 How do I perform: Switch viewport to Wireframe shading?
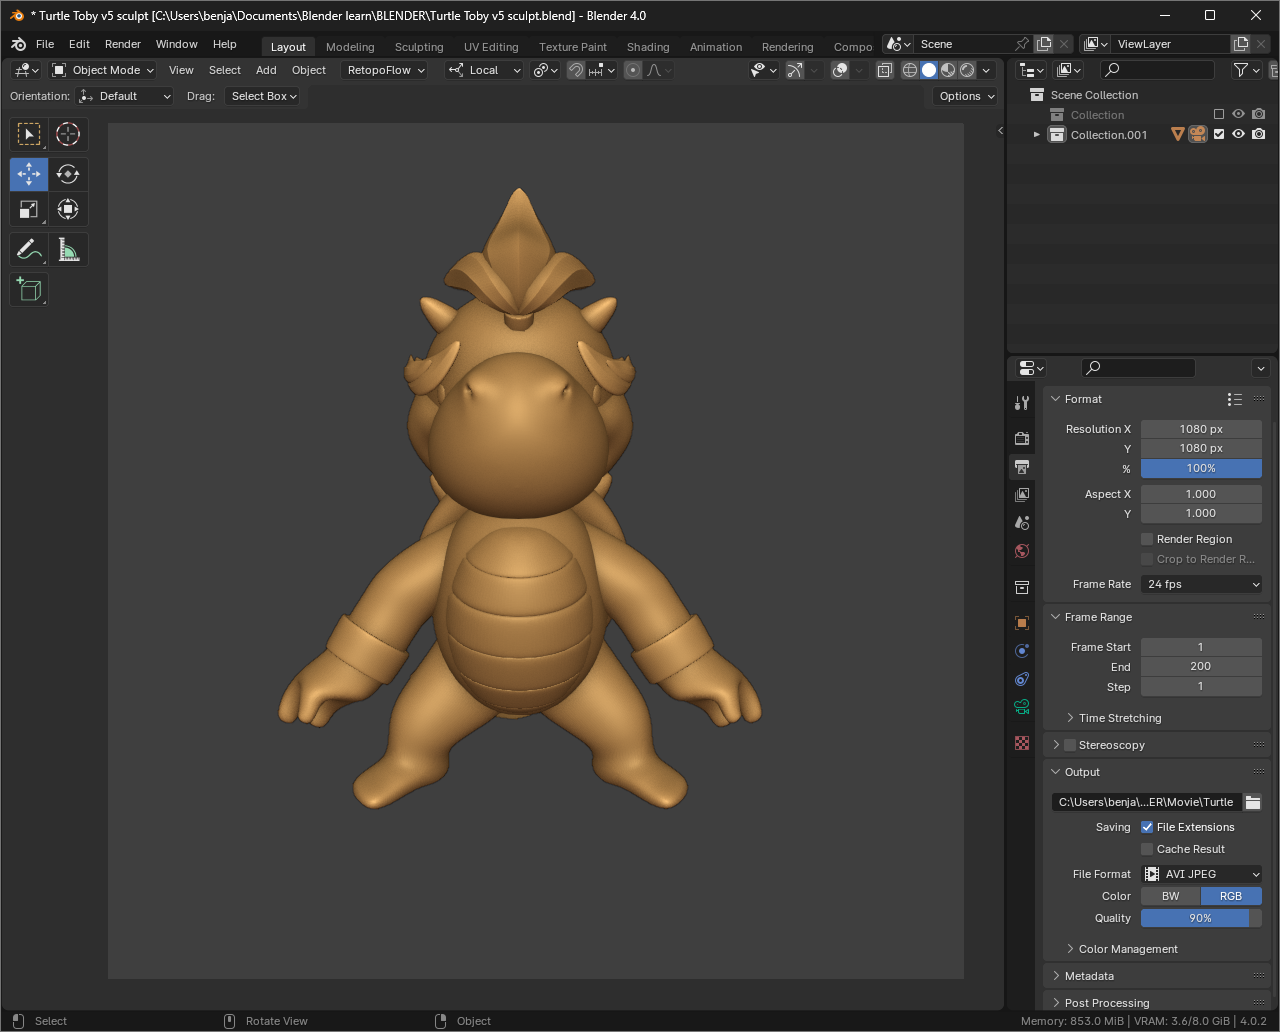[909, 70]
